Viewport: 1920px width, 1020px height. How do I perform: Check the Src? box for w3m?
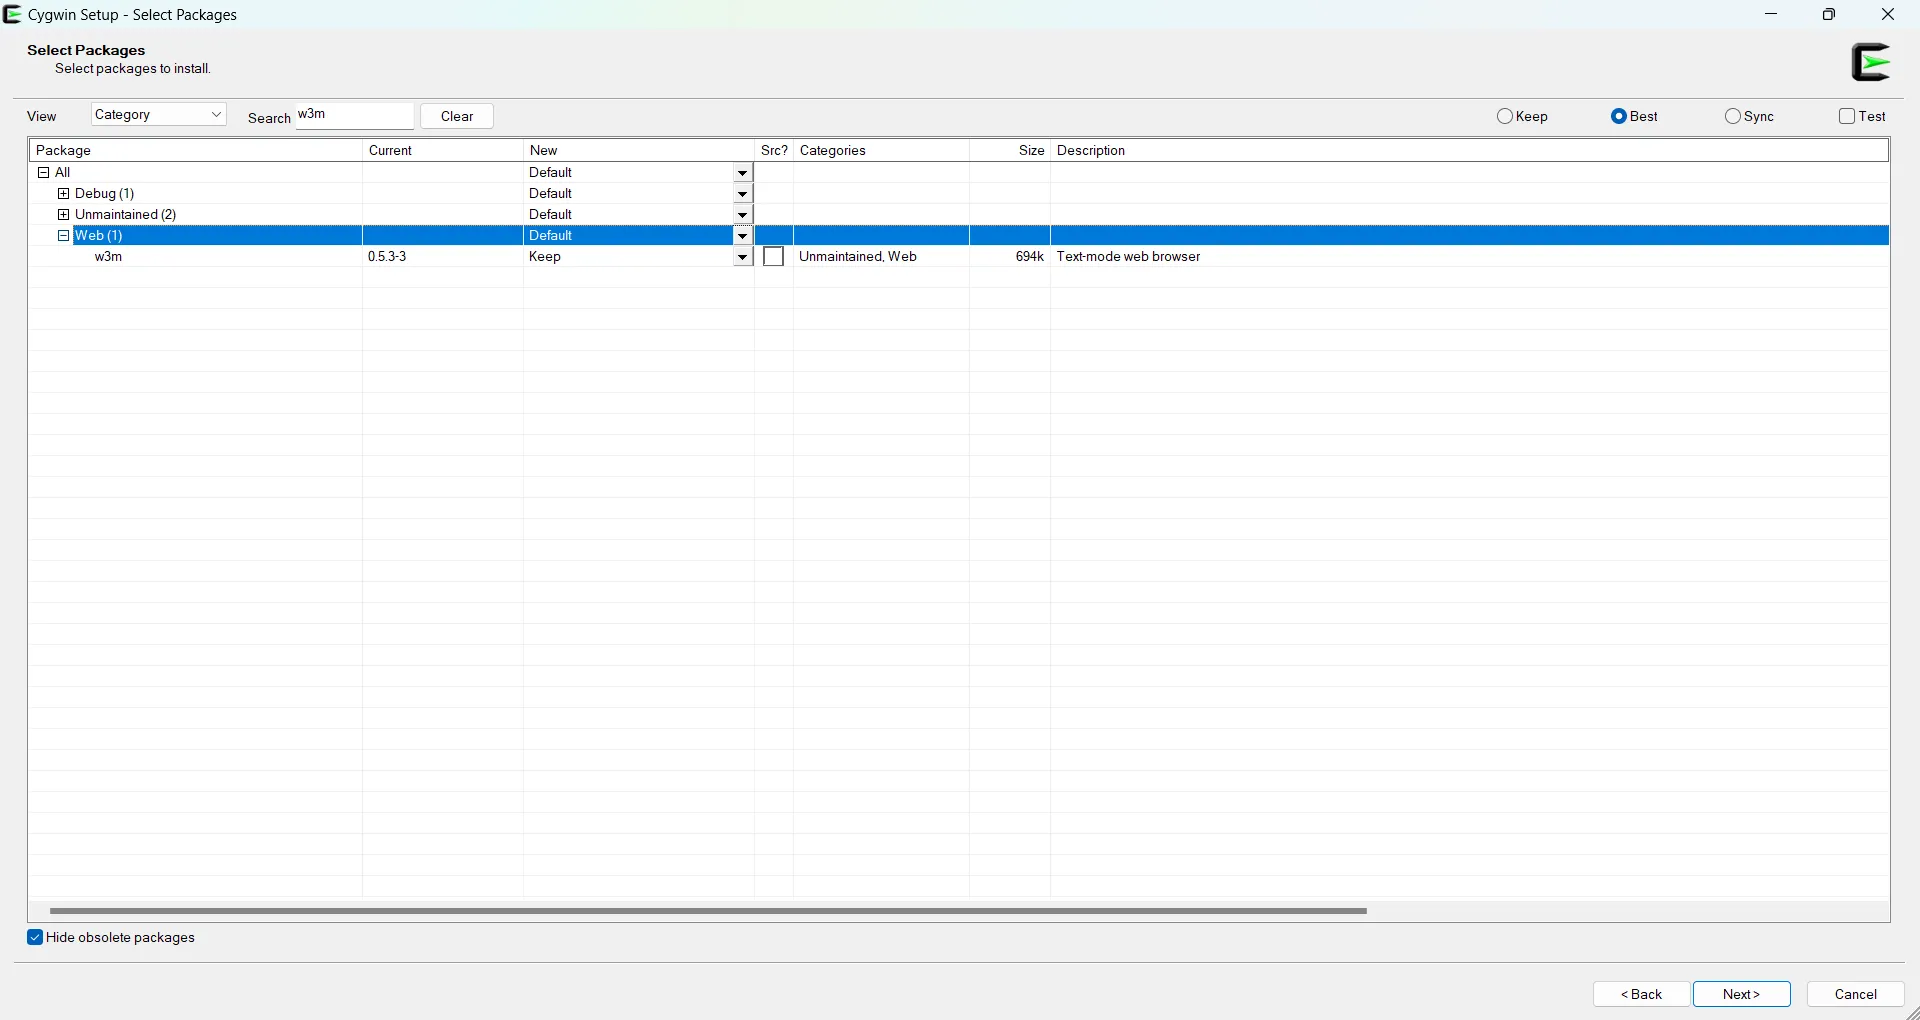pos(773,257)
